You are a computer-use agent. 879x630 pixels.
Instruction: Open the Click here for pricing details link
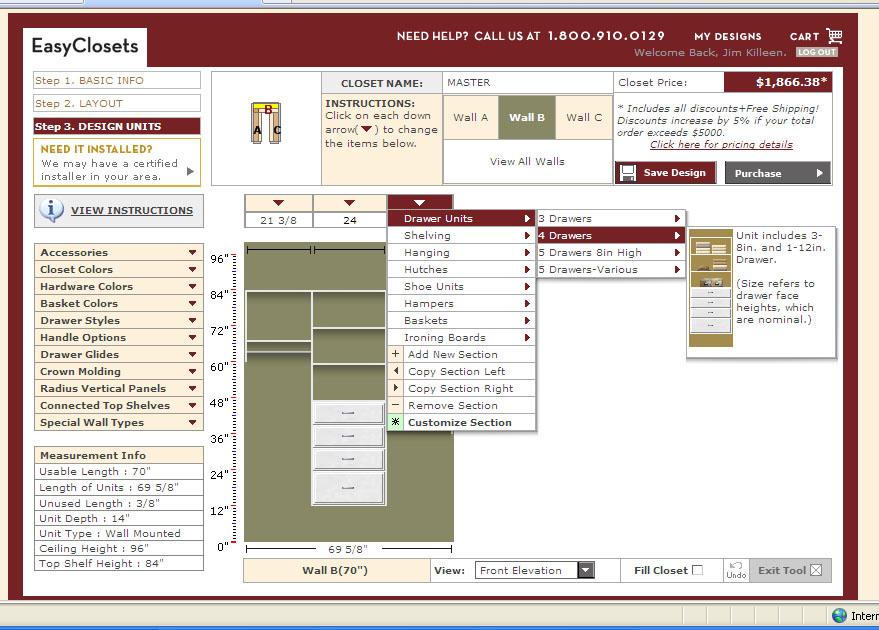[x=721, y=145]
